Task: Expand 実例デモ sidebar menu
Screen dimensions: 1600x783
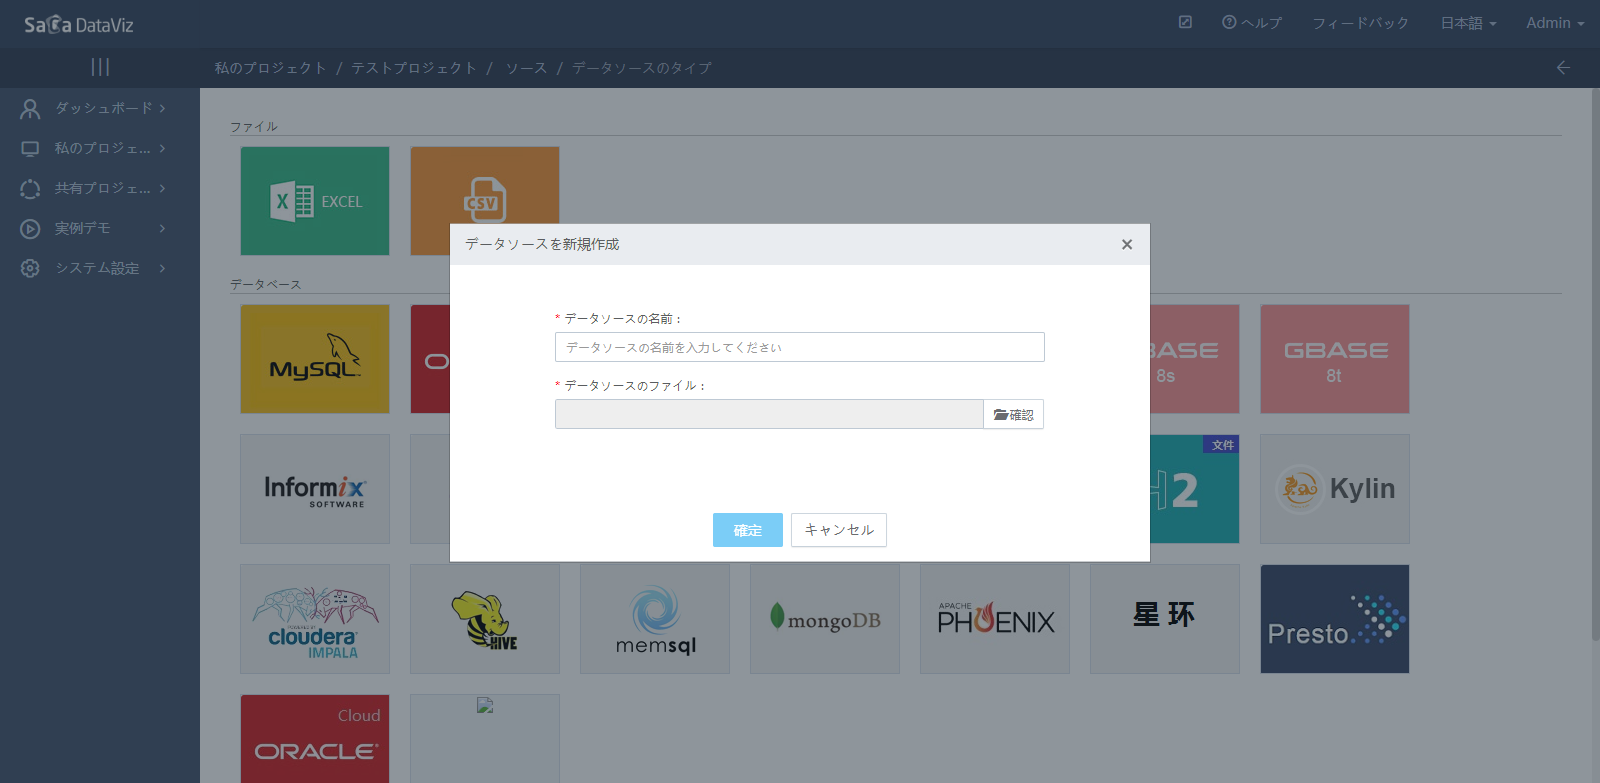Action: point(100,228)
